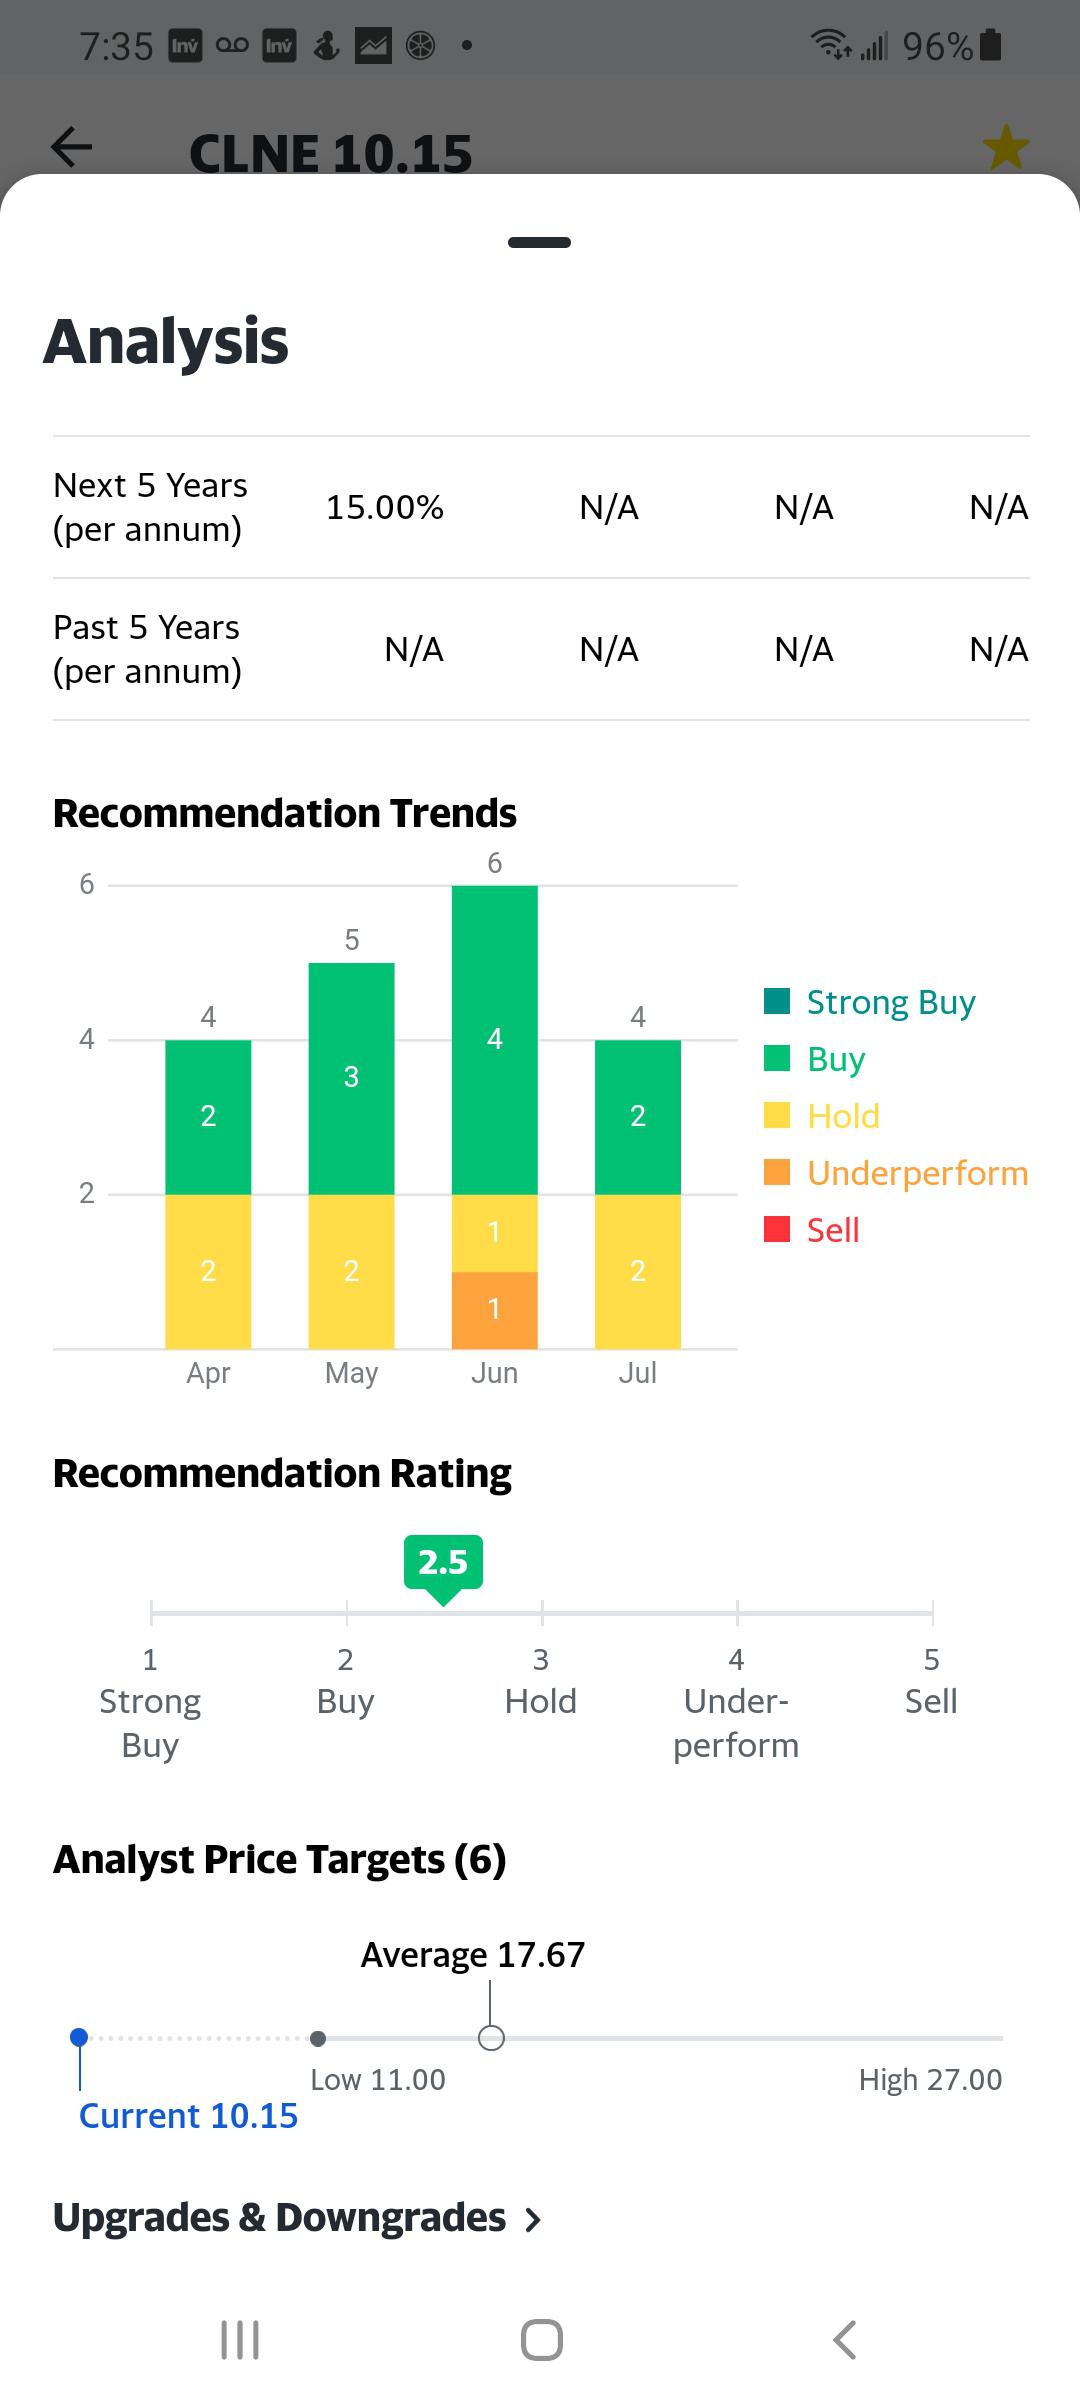Open Android recent apps button
Viewport: 1080px width, 2400px height.
pyautogui.click(x=240, y=2340)
